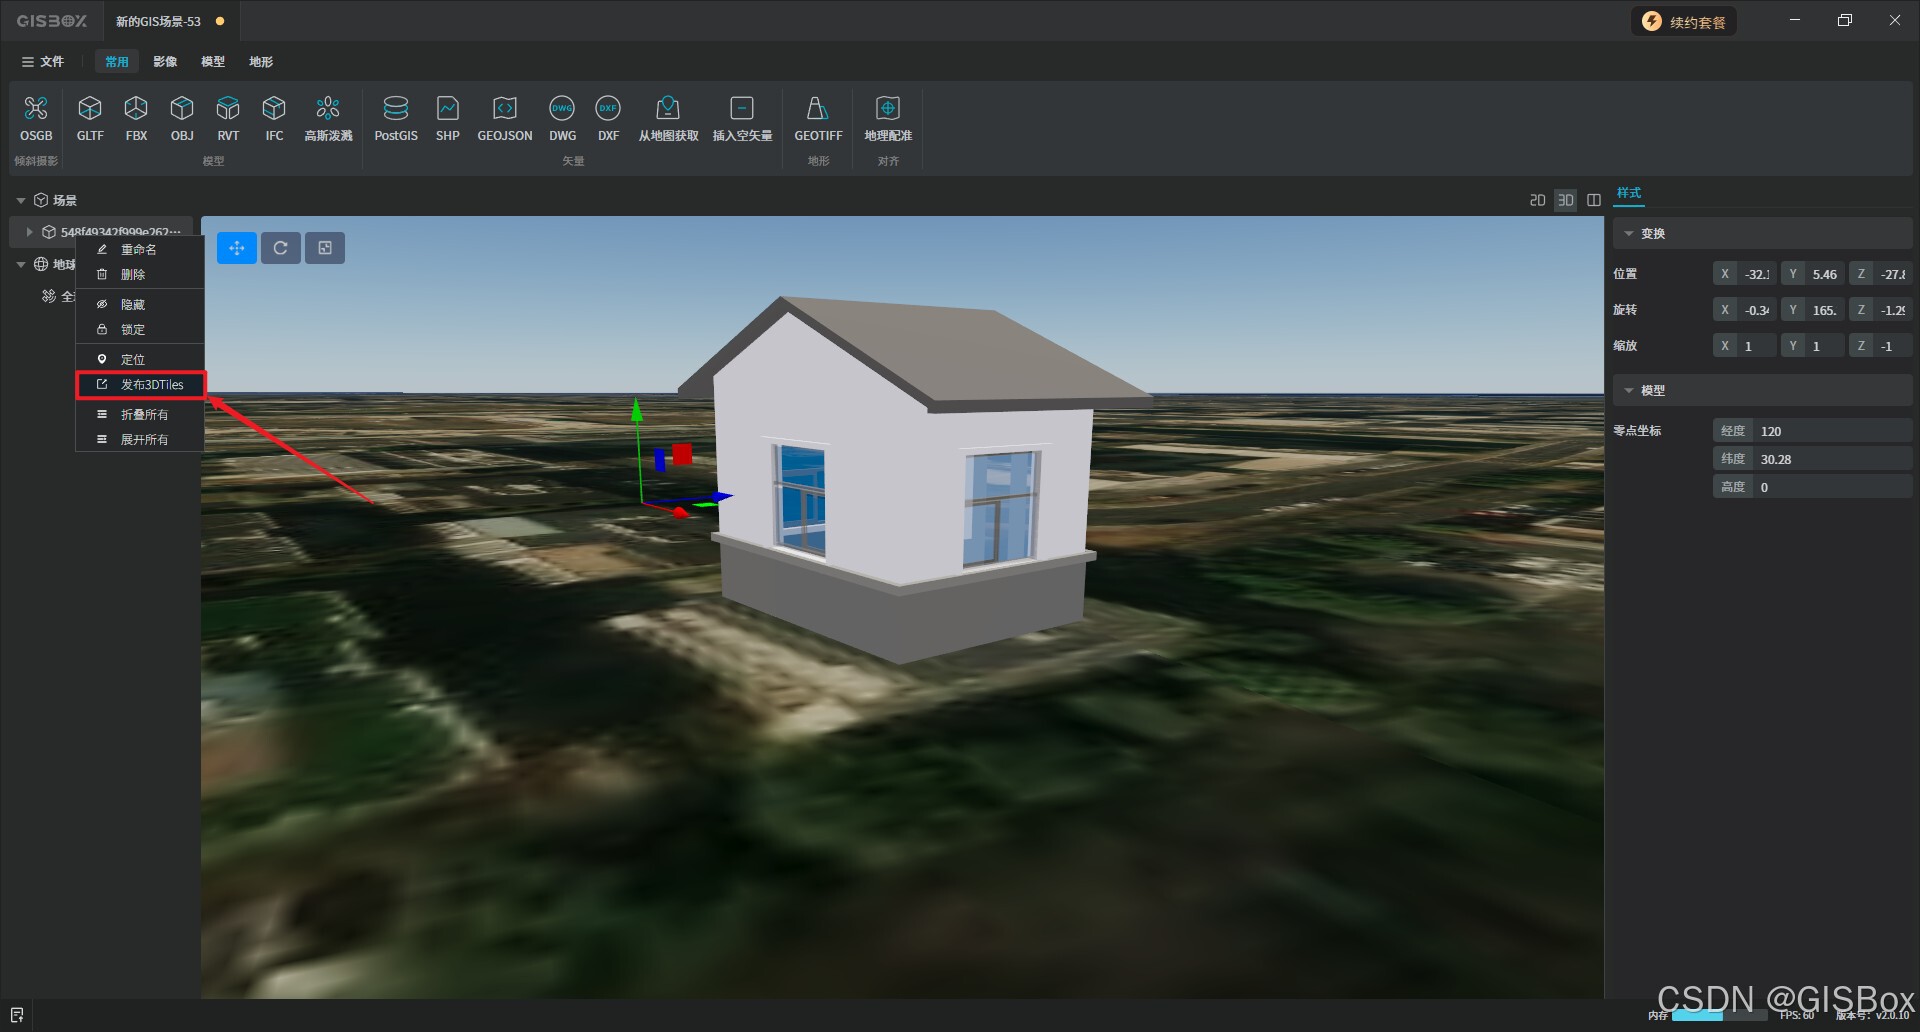Edit the 高度 height field 0
Image resolution: width=1920 pixels, height=1032 pixels.
1832,487
